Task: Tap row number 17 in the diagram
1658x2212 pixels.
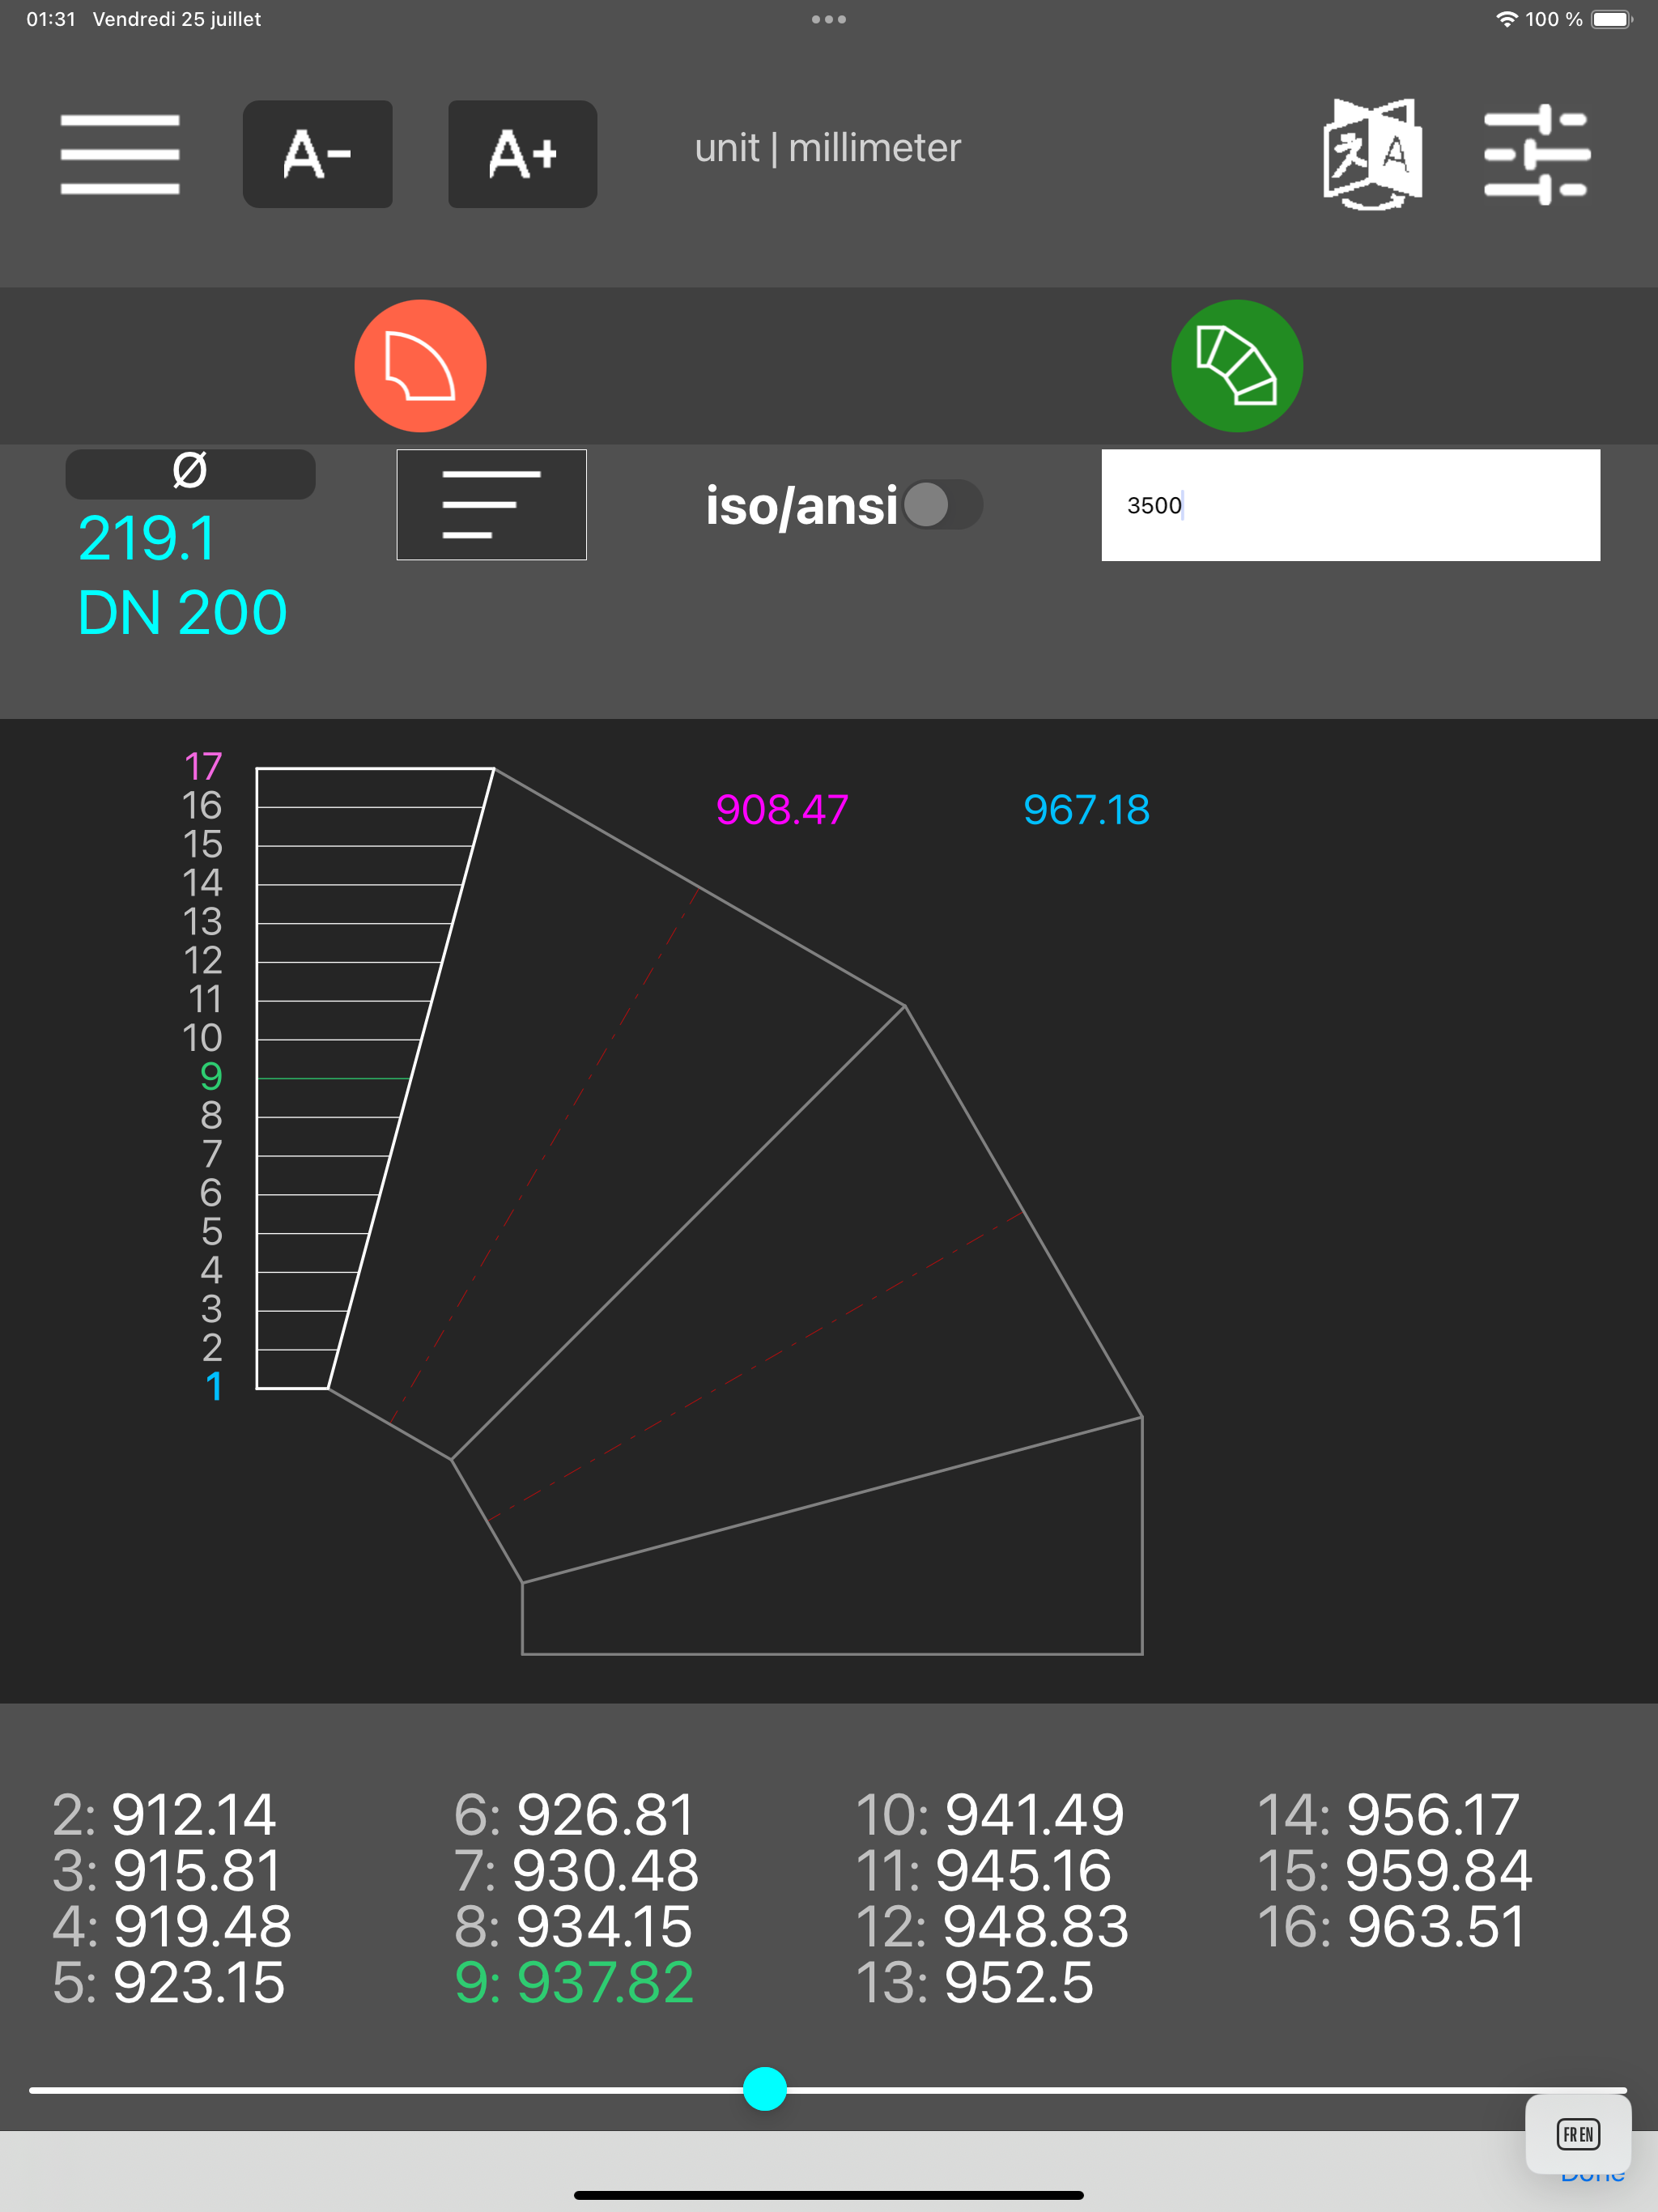Action: [x=203, y=767]
